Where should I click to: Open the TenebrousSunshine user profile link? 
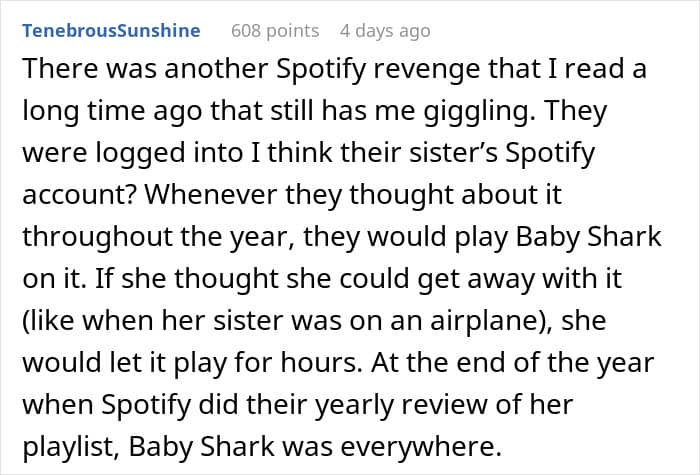coord(111,31)
